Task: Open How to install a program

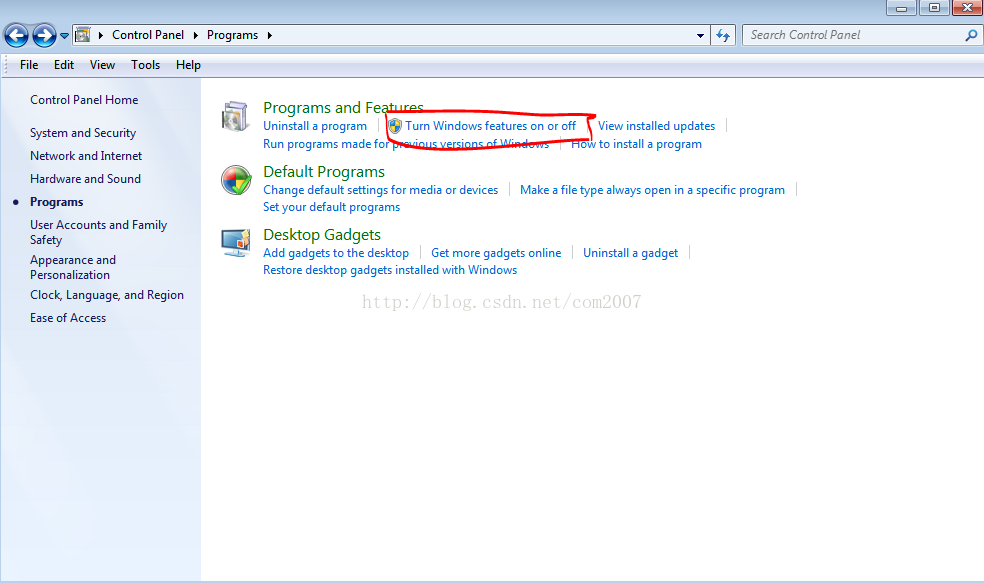Action: (x=636, y=144)
